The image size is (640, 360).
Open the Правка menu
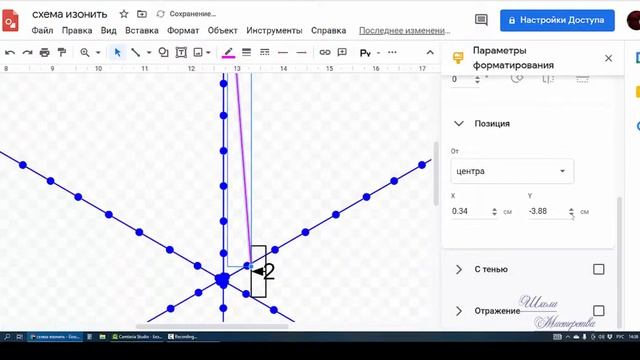coord(77,31)
